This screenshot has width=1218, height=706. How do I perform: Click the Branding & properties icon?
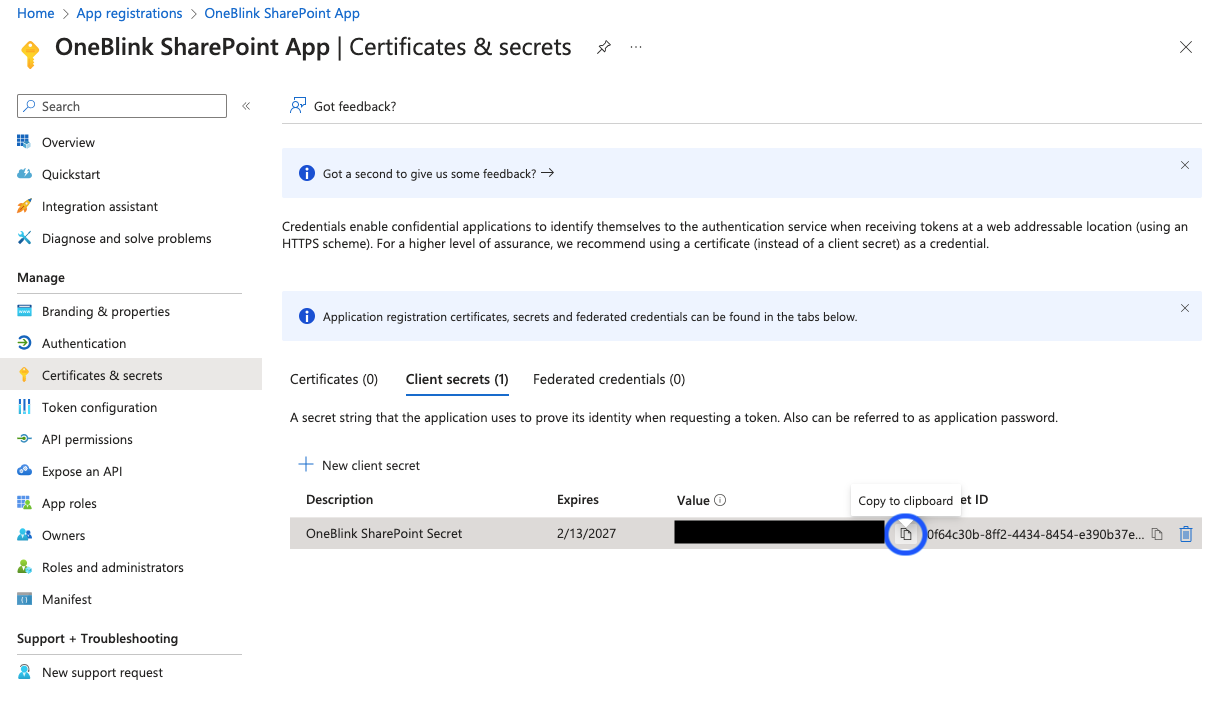[x=24, y=311]
